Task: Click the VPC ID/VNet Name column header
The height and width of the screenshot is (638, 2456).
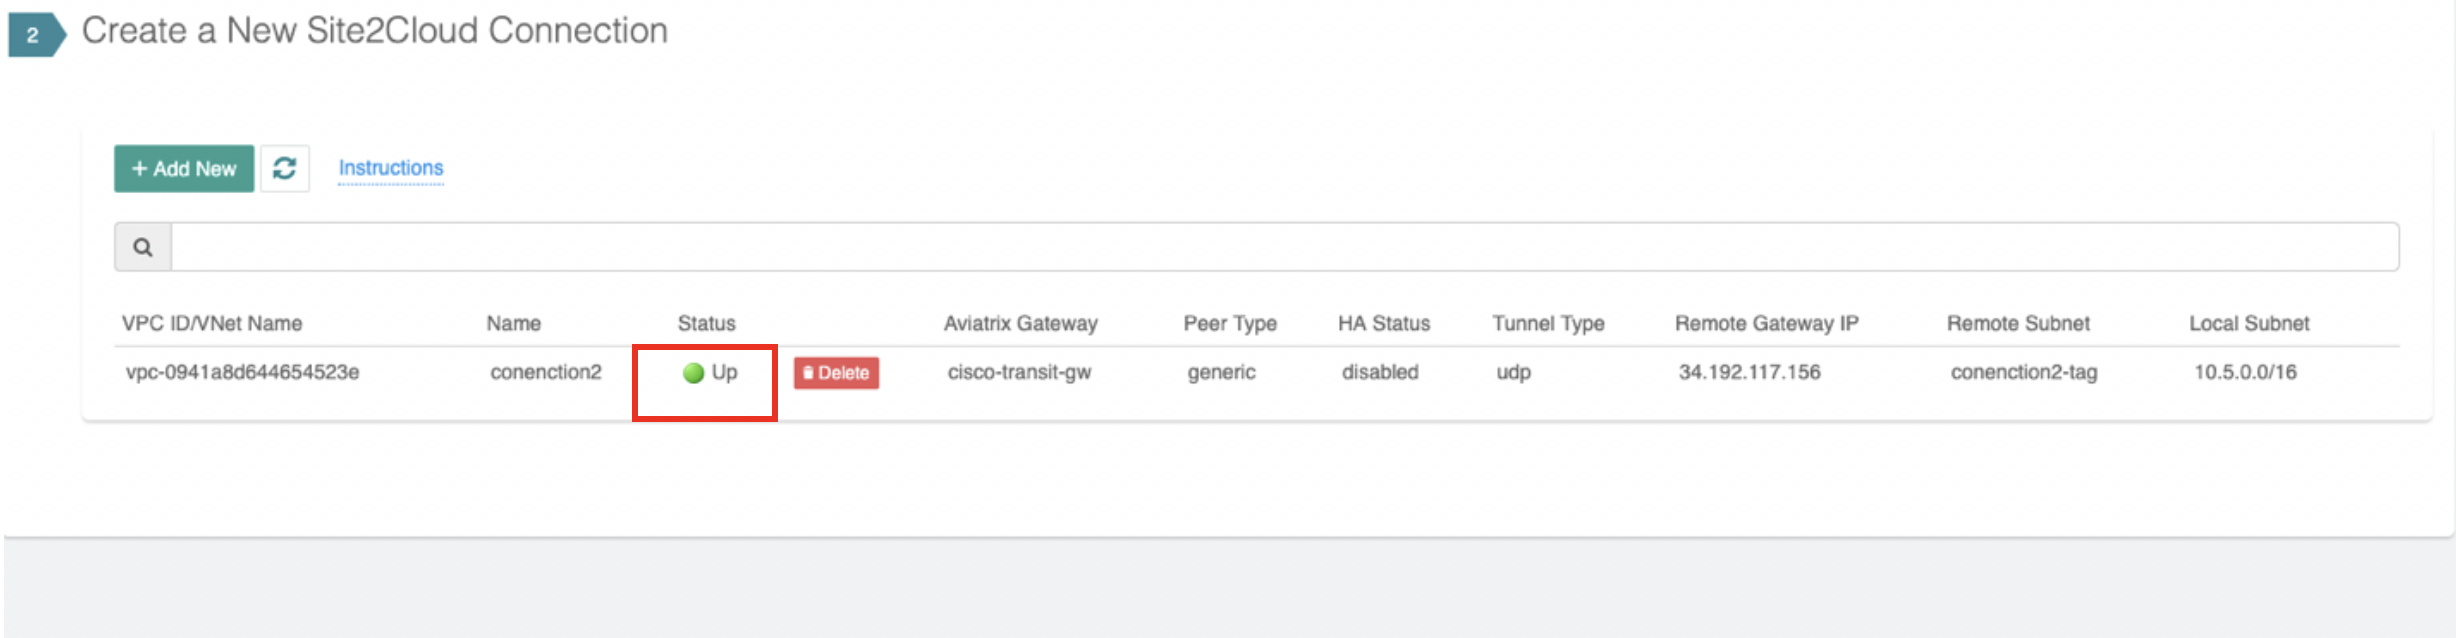Action: click(212, 324)
